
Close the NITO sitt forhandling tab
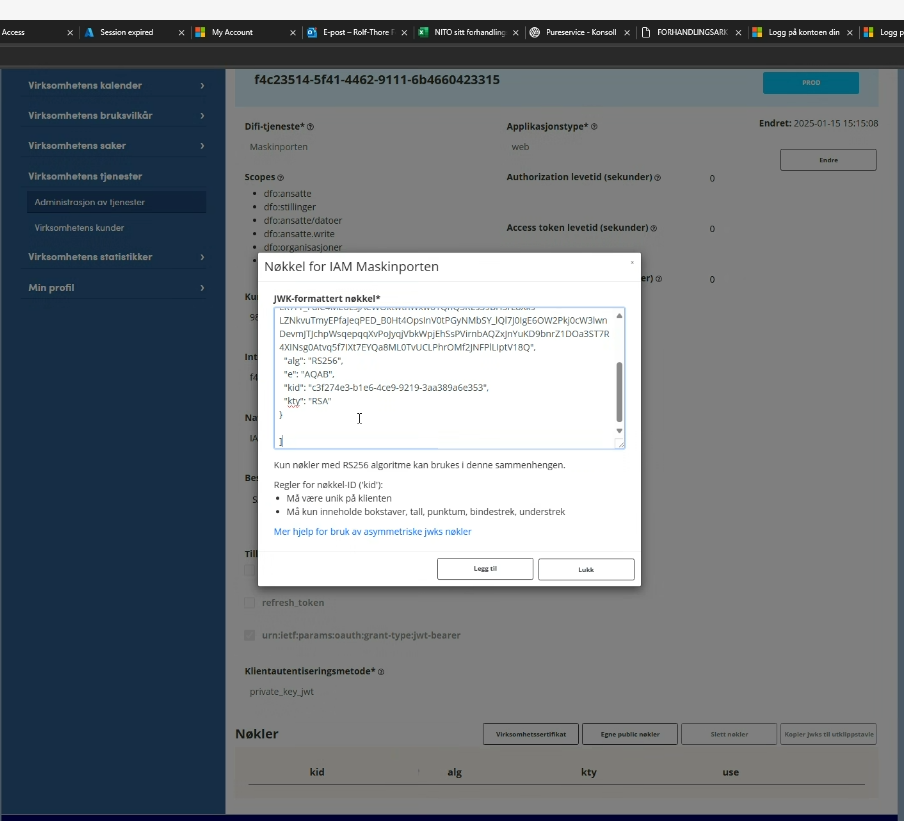(515, 33)
